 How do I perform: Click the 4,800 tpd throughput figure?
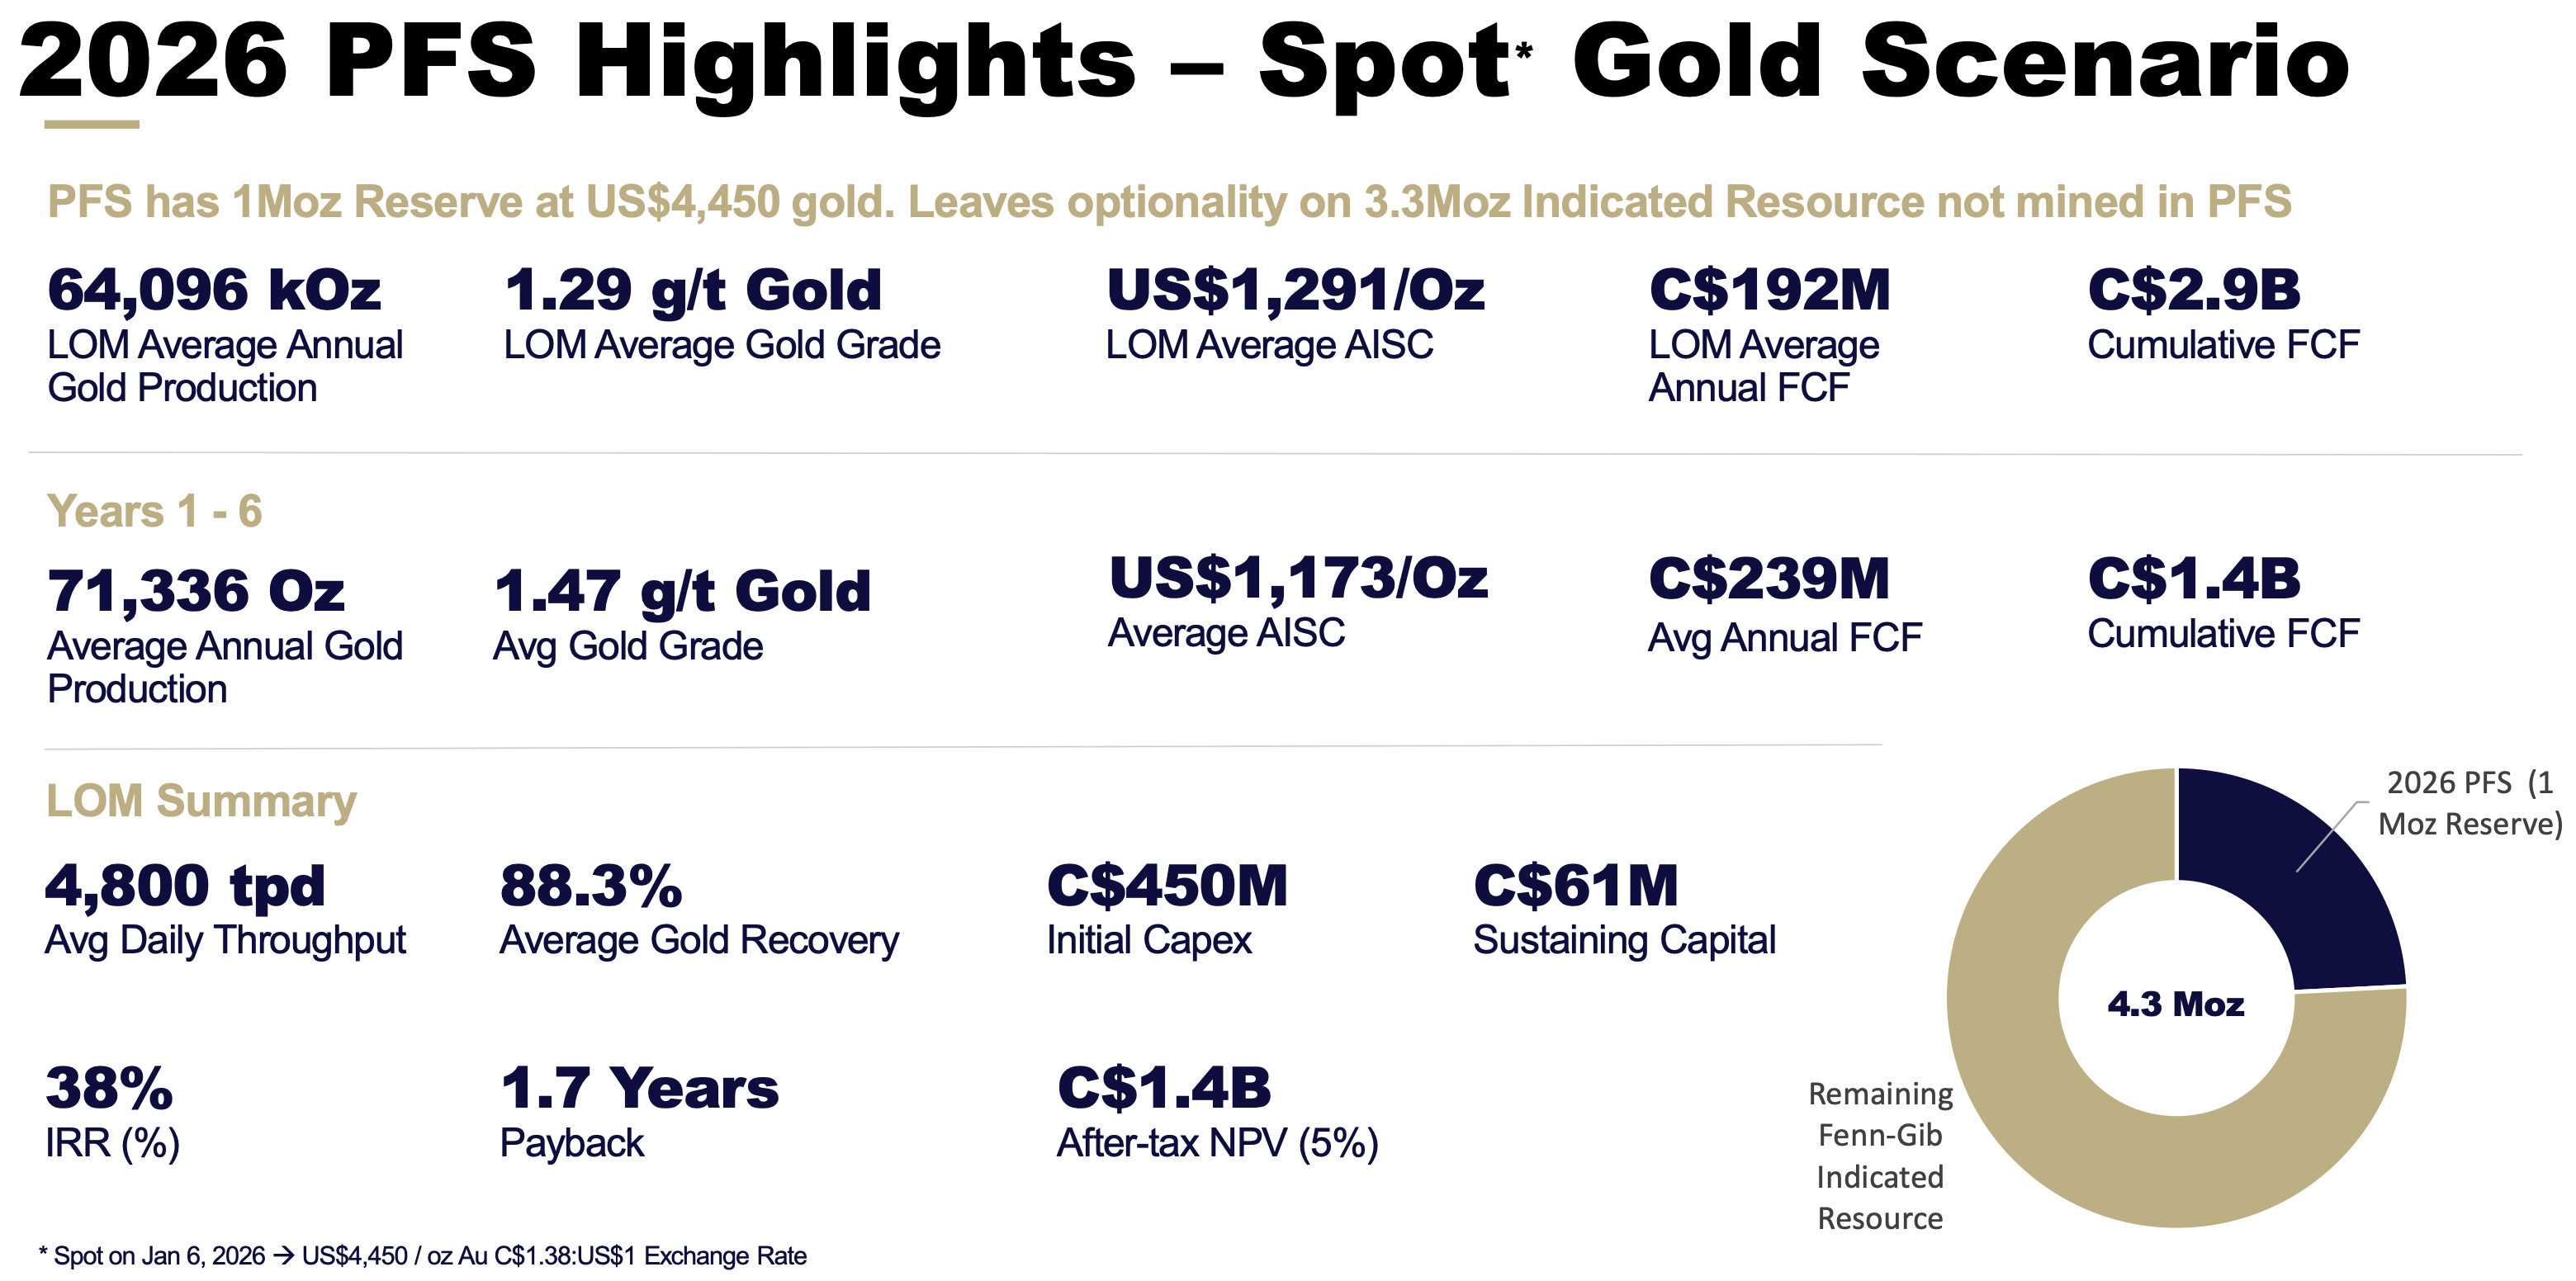coord(185,886)
